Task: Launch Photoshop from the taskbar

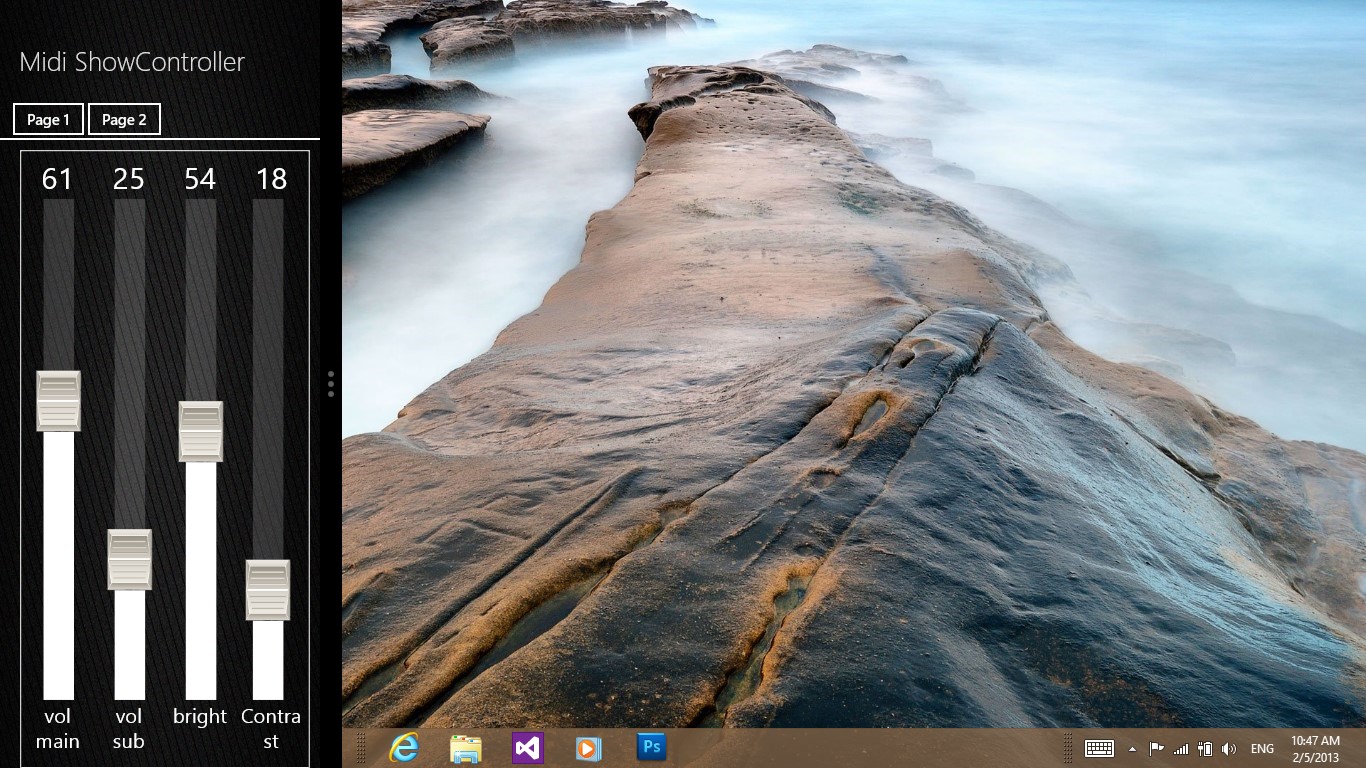Action: 651,748
